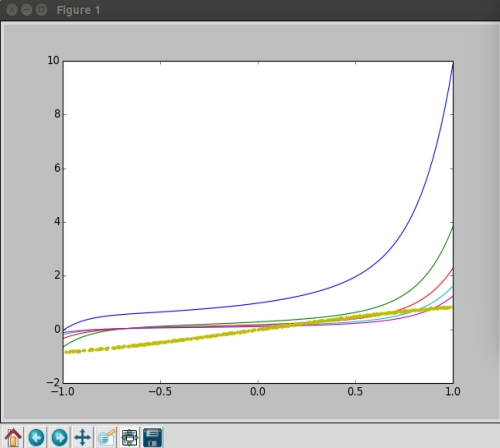
Task: Go forward to next view arrow
Action: (x=60, y=437)
